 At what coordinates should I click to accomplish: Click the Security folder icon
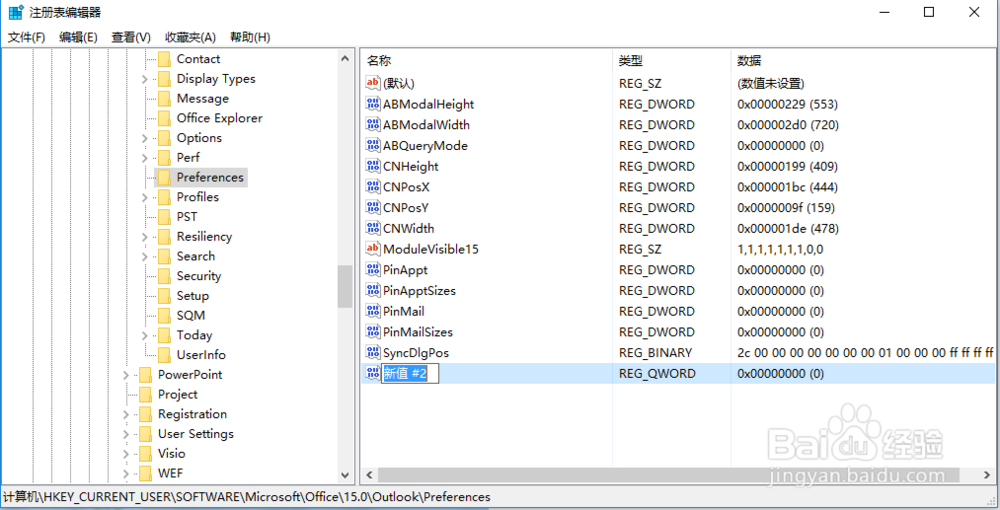[165, 276]
